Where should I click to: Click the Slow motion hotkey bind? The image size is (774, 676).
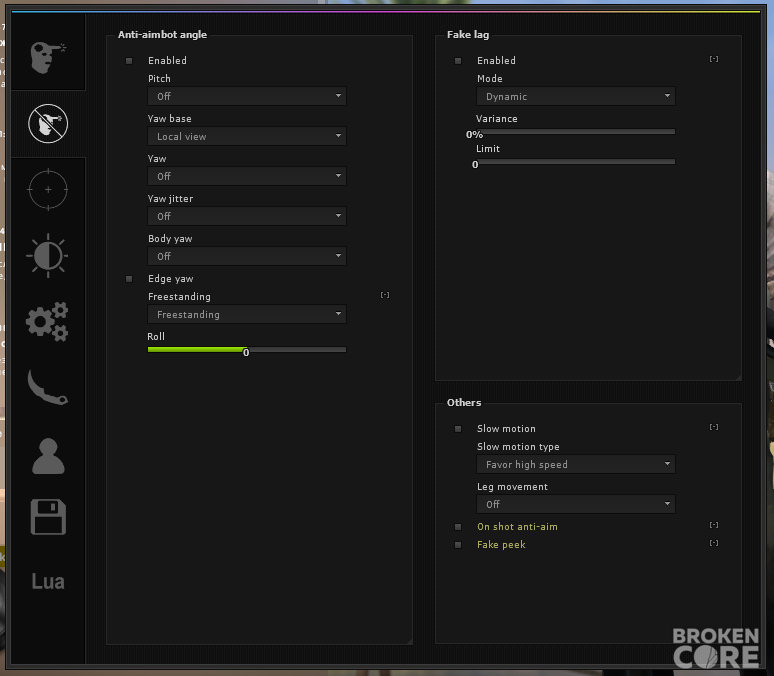click(x=714, y=427)
